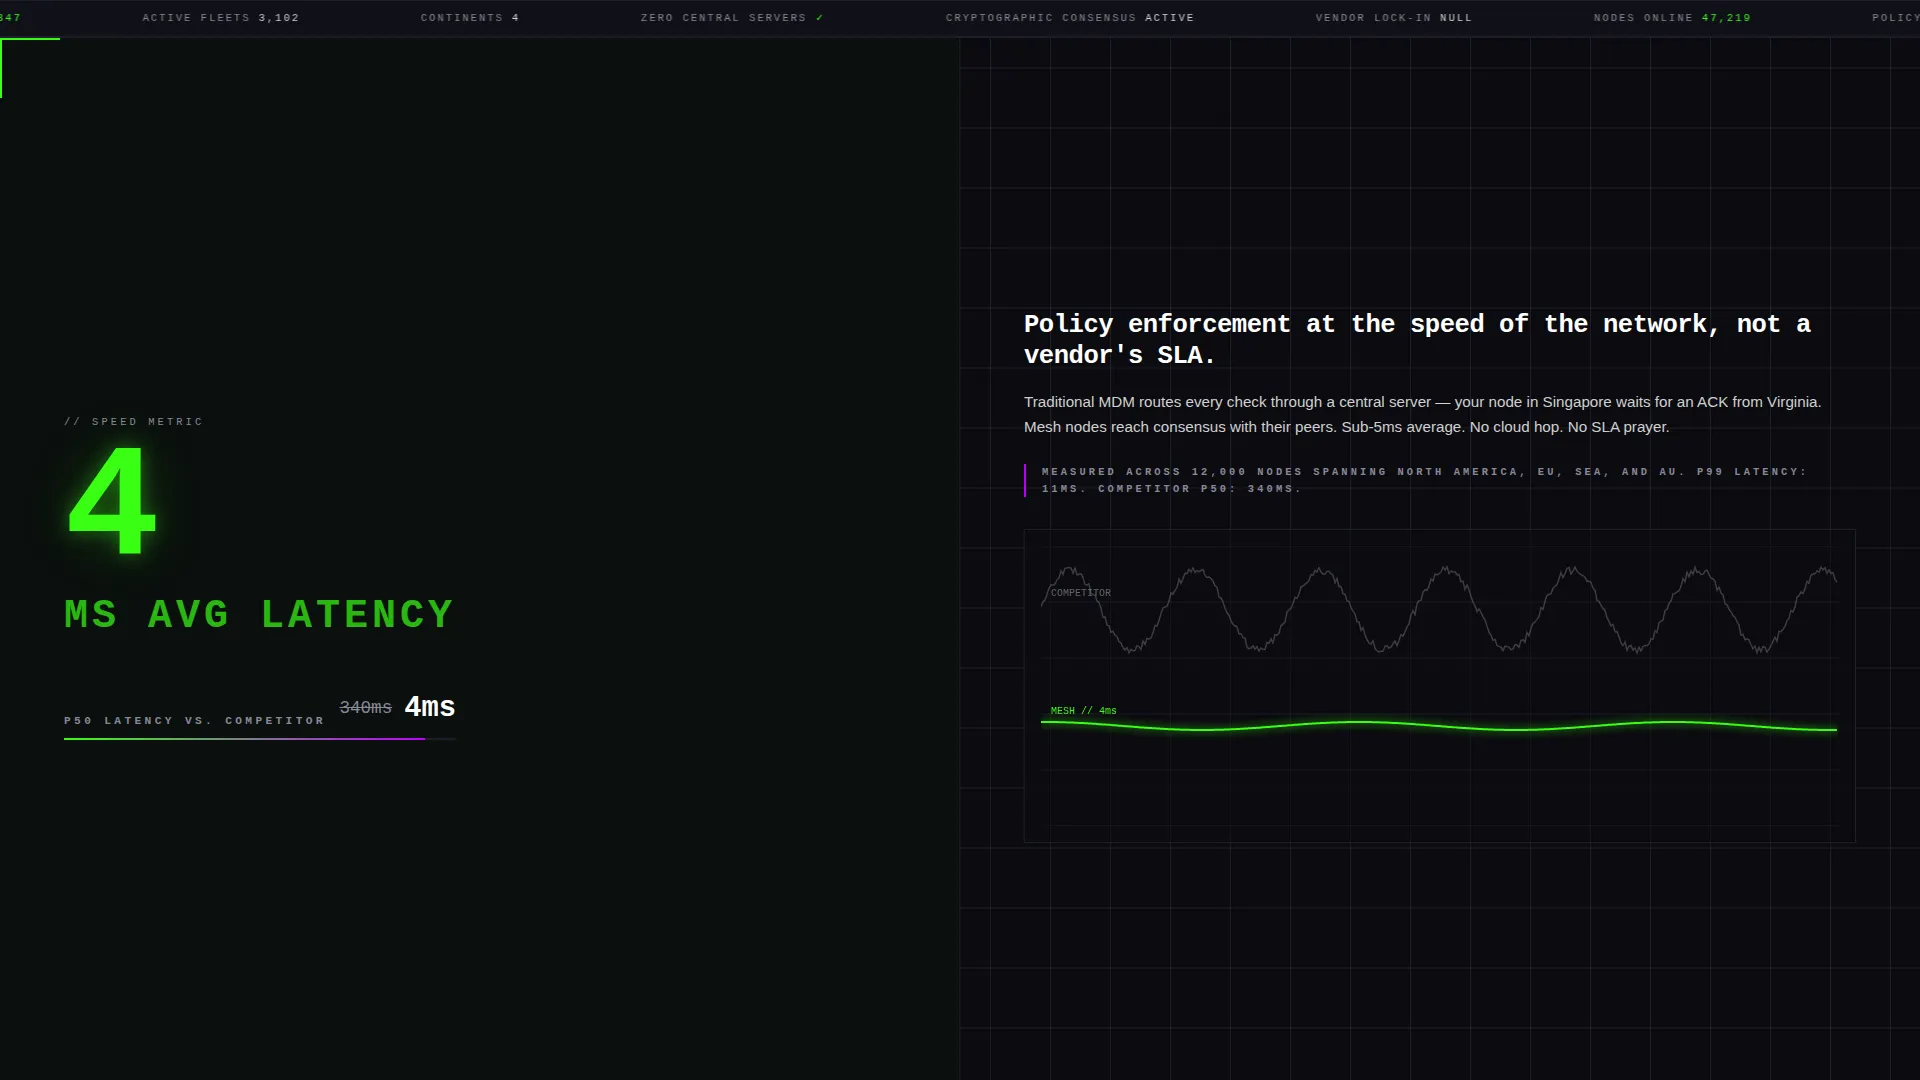Screen dimensions: 1920x1080
Task: Click the gray competitor waveform line
Action: 1439,609
